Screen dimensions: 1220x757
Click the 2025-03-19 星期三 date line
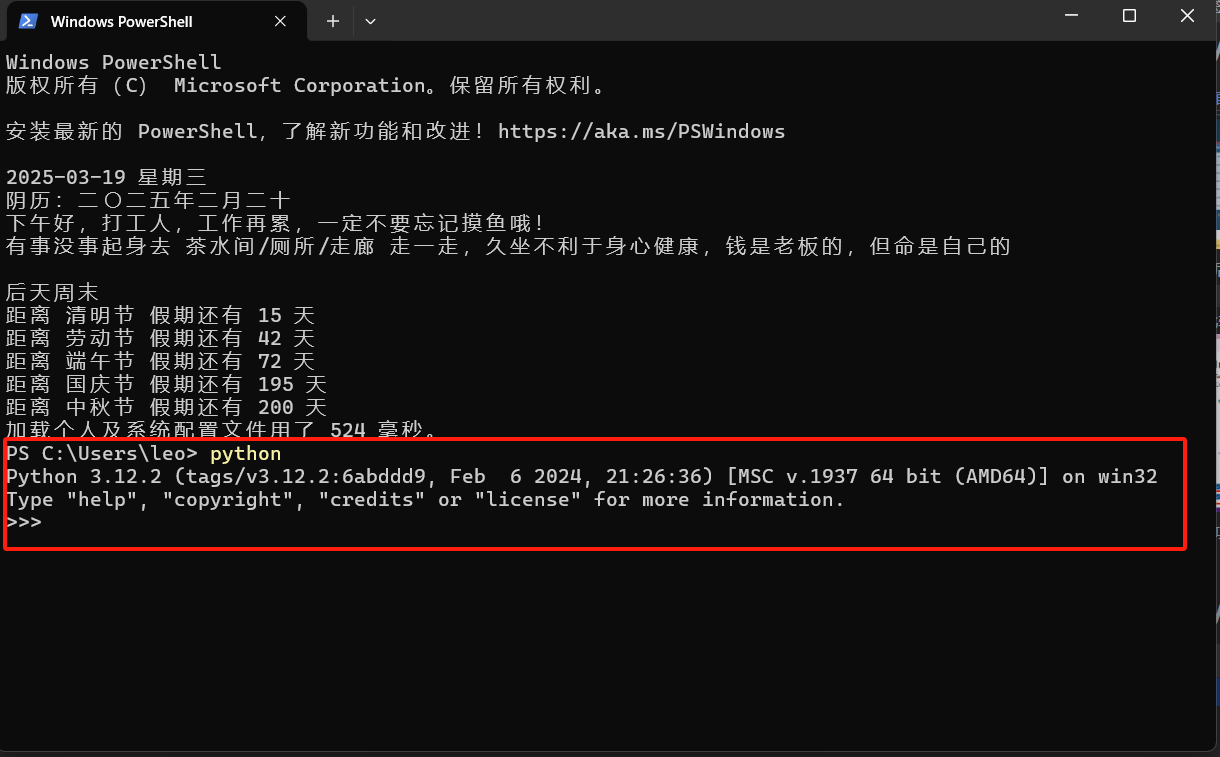click(x=106, y=178)
